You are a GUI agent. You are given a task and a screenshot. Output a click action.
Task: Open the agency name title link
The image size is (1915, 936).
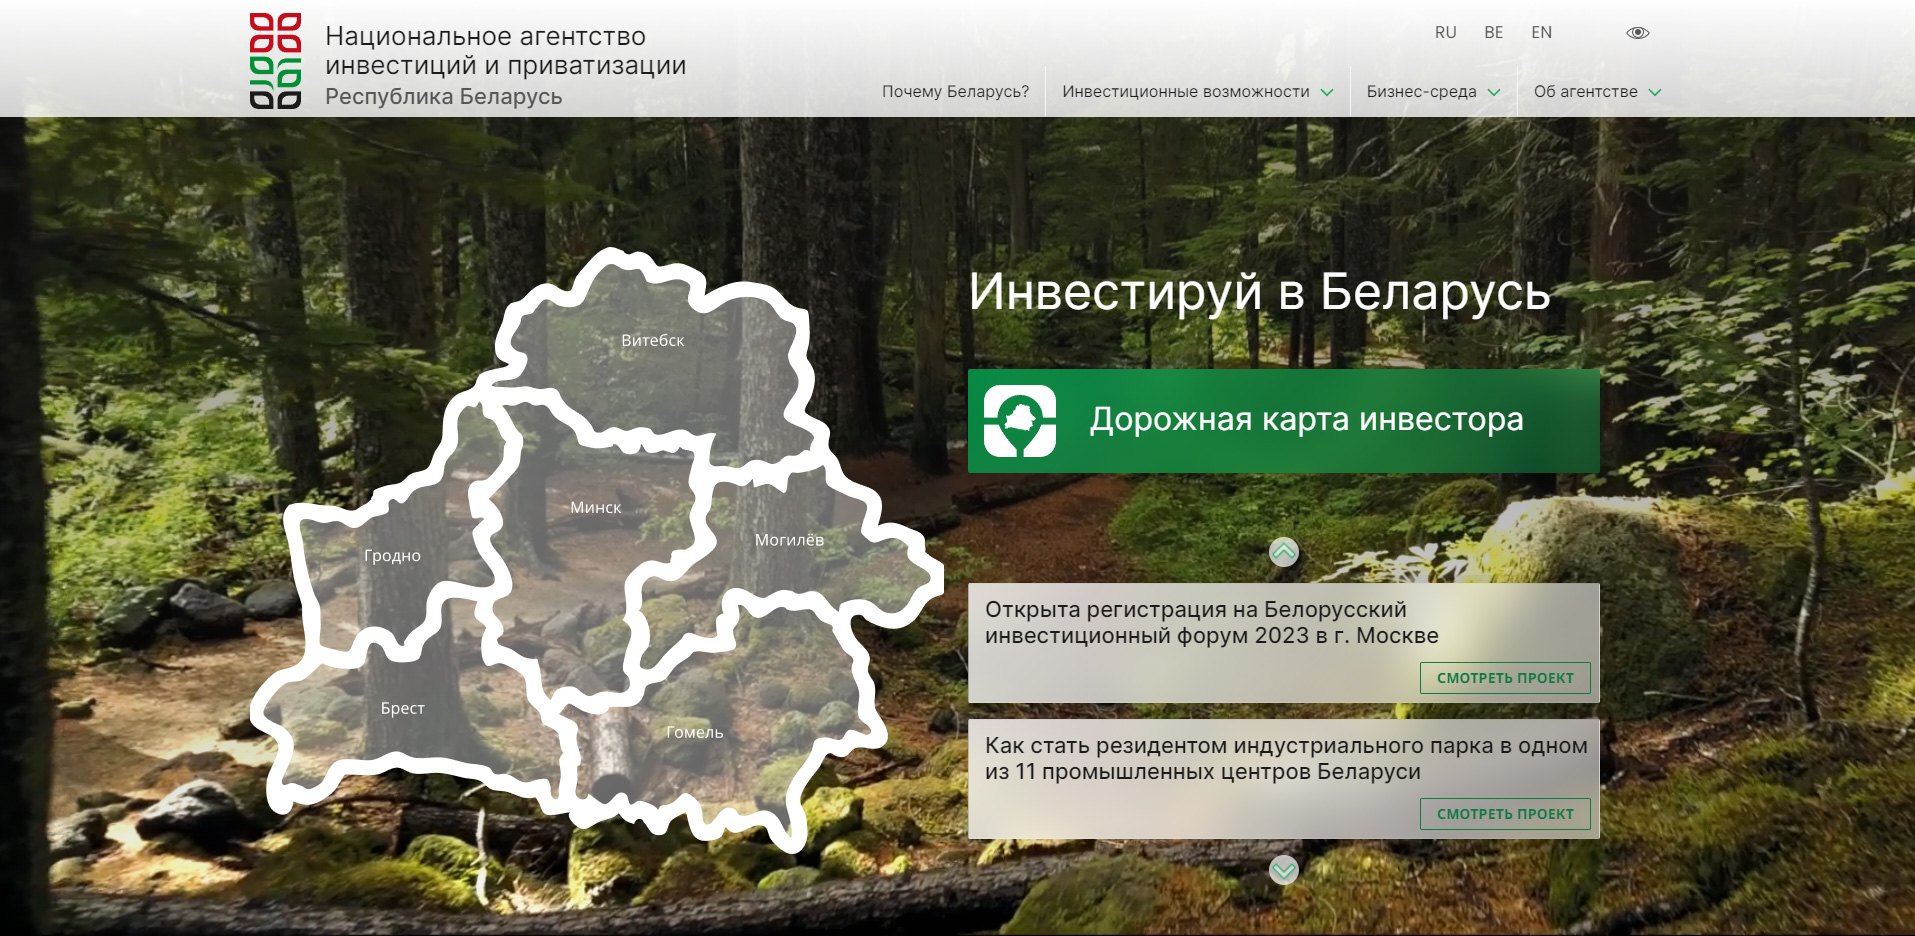pyautogui.click(x=505, y=65)
